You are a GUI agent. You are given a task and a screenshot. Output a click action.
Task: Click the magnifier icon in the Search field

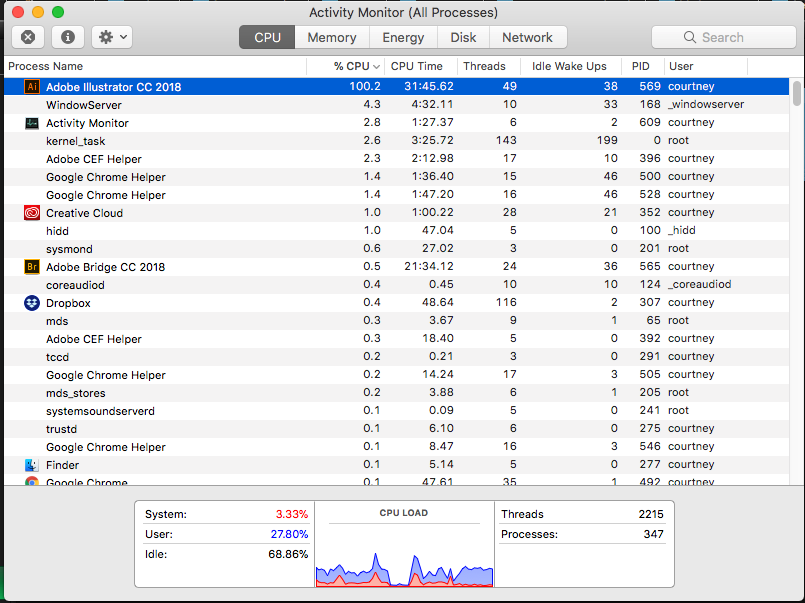(x=690, y=37)
